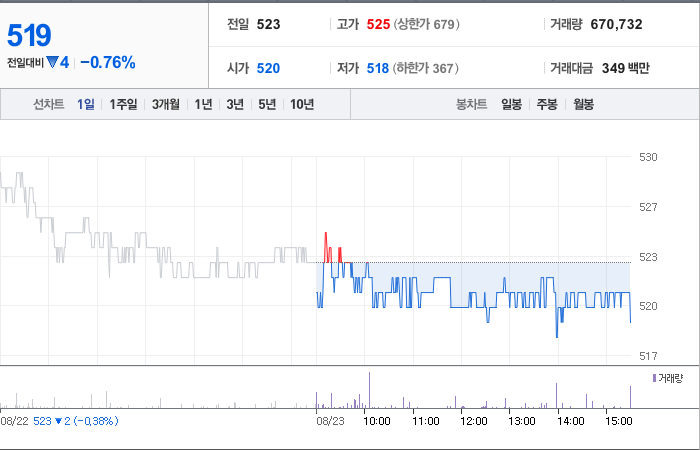The height and width of the screenshot is (450, 700).
Task: Click the 12:00 time axis label
Action: point(474,421)
